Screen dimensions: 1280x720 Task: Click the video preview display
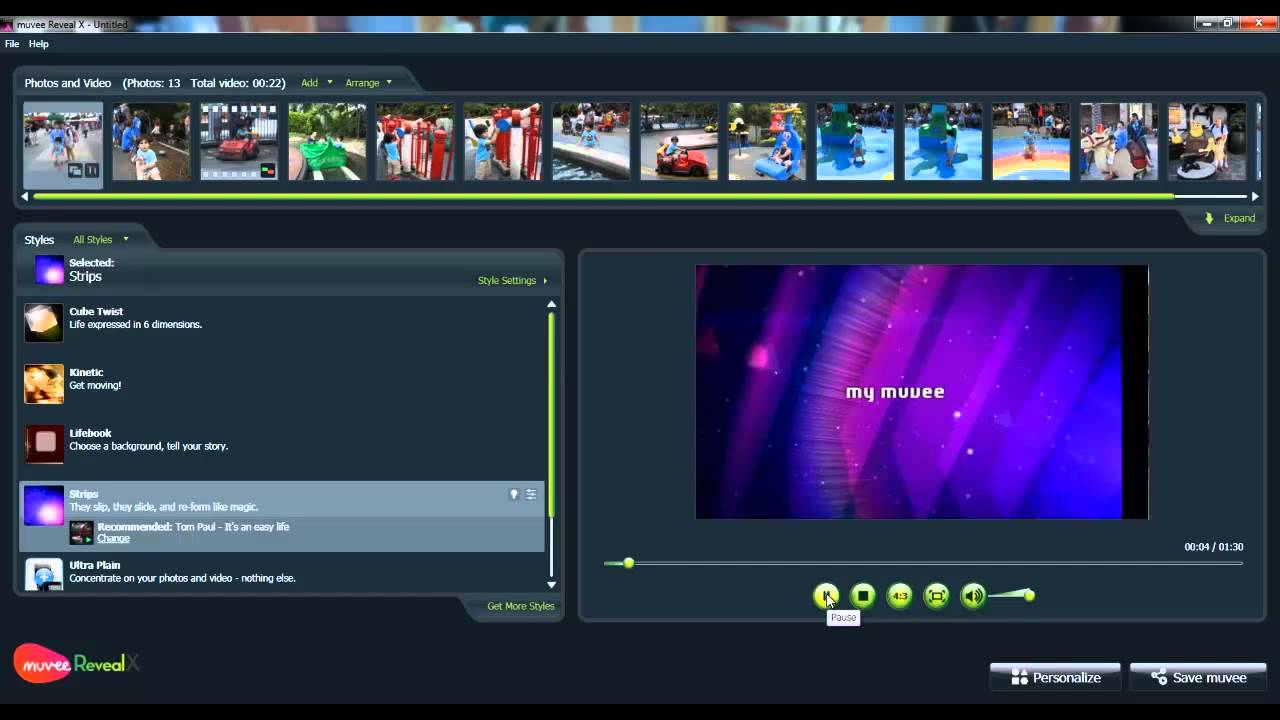[922, 392]
